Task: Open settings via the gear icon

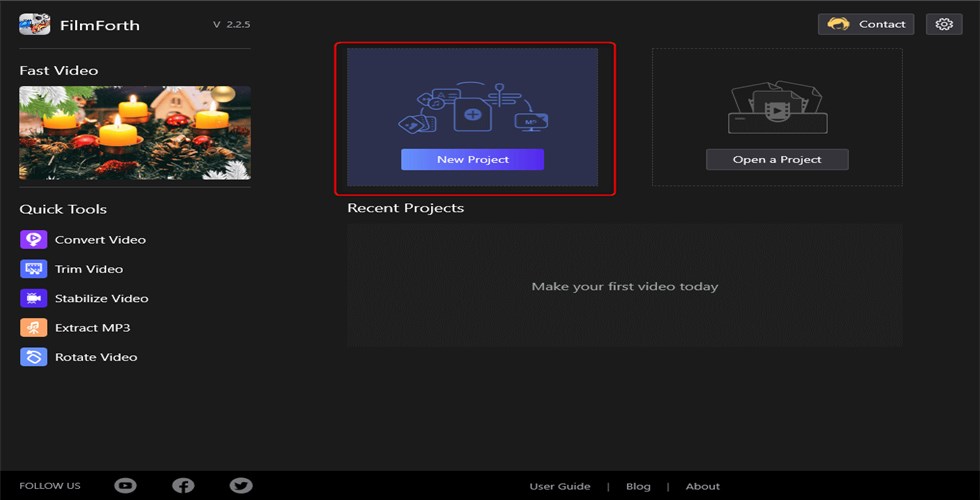Action: point(944,24)
